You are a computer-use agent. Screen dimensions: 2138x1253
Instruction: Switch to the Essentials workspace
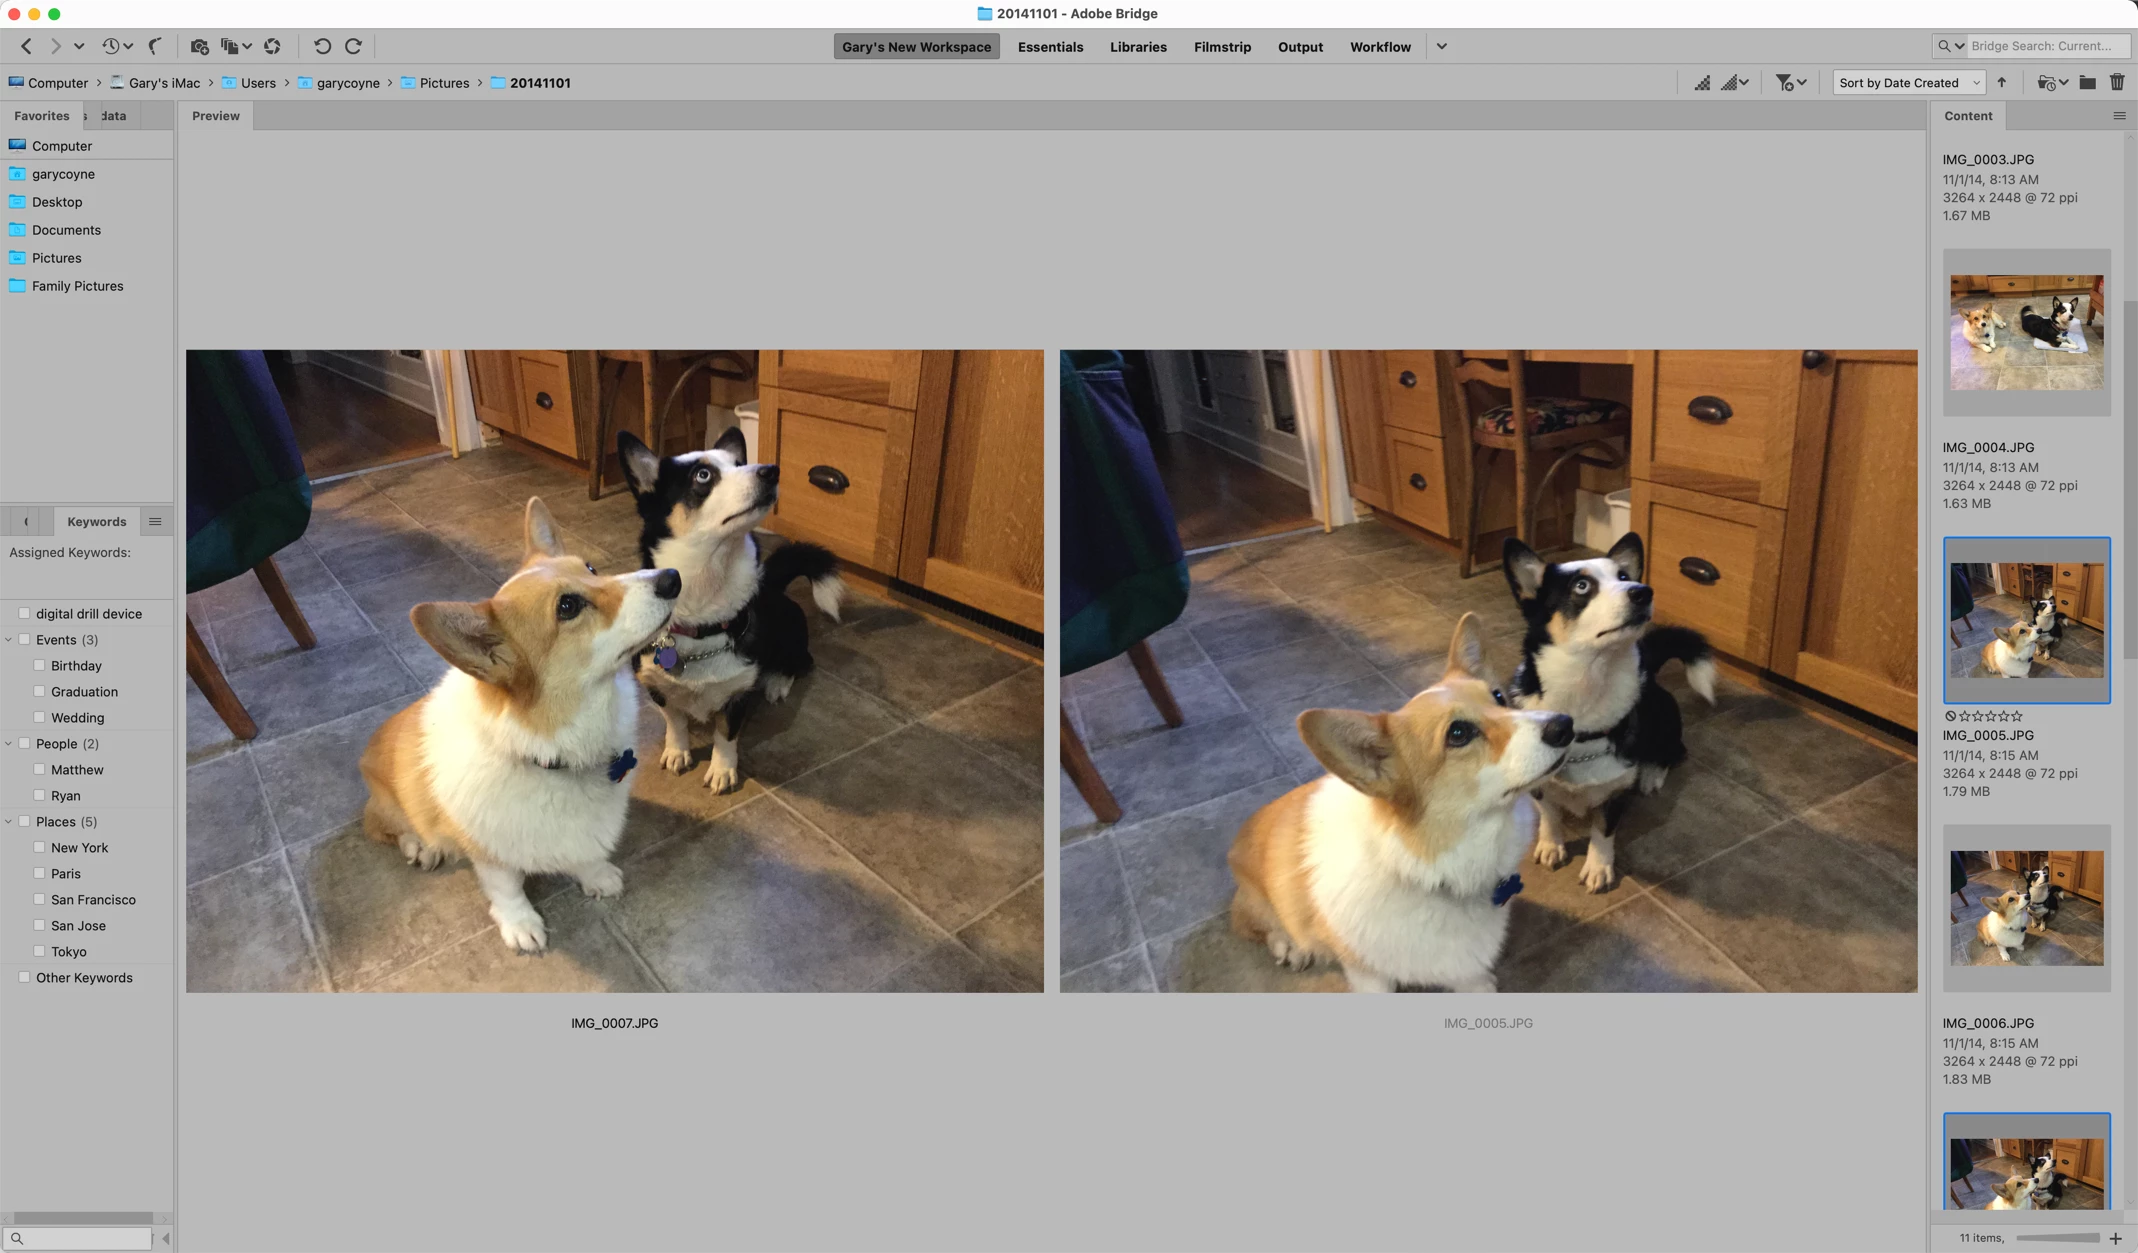1050,47
